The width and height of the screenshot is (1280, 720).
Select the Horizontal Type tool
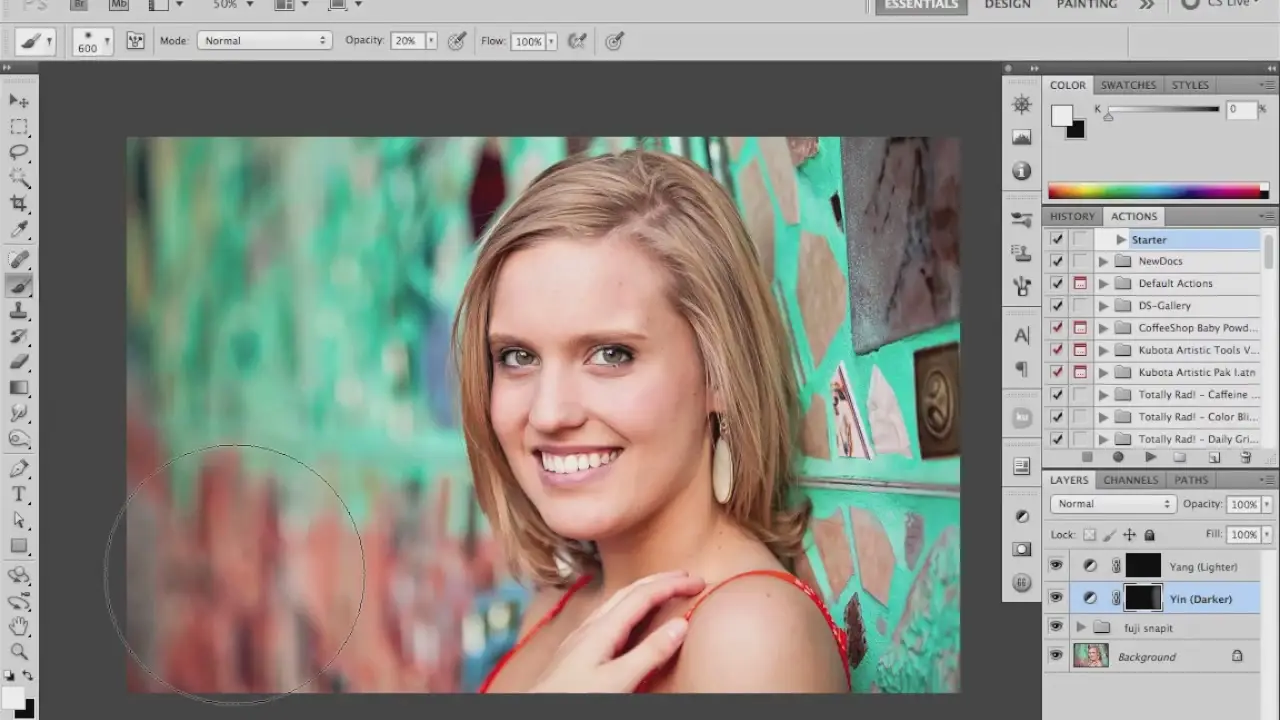point(19,495)
